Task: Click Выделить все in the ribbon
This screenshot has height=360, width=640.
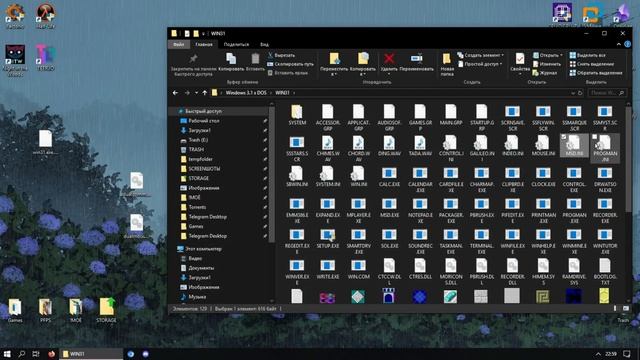Action: coord(587,55)
